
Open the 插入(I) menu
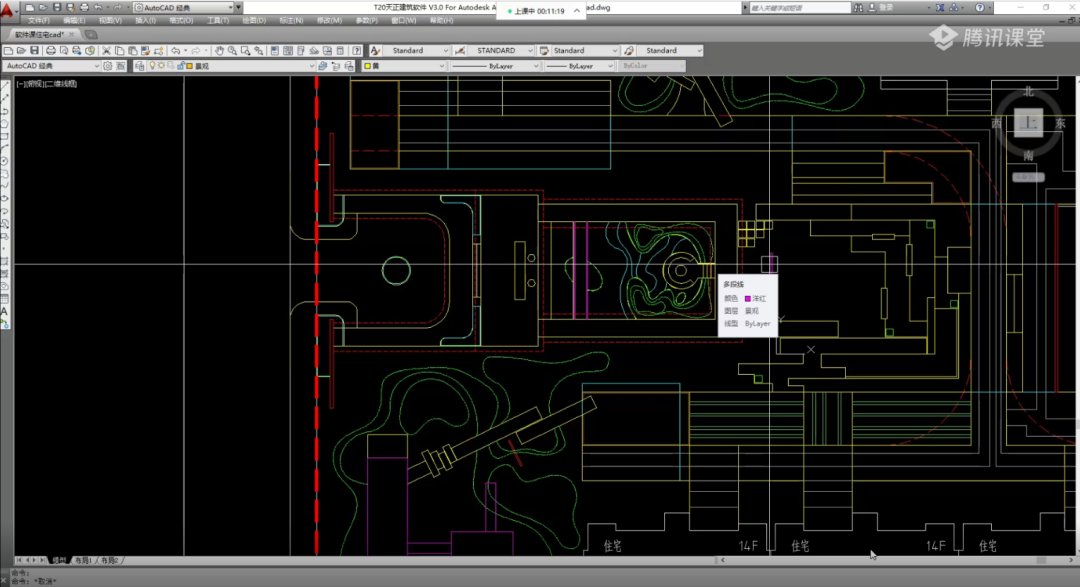click(145, 21)
